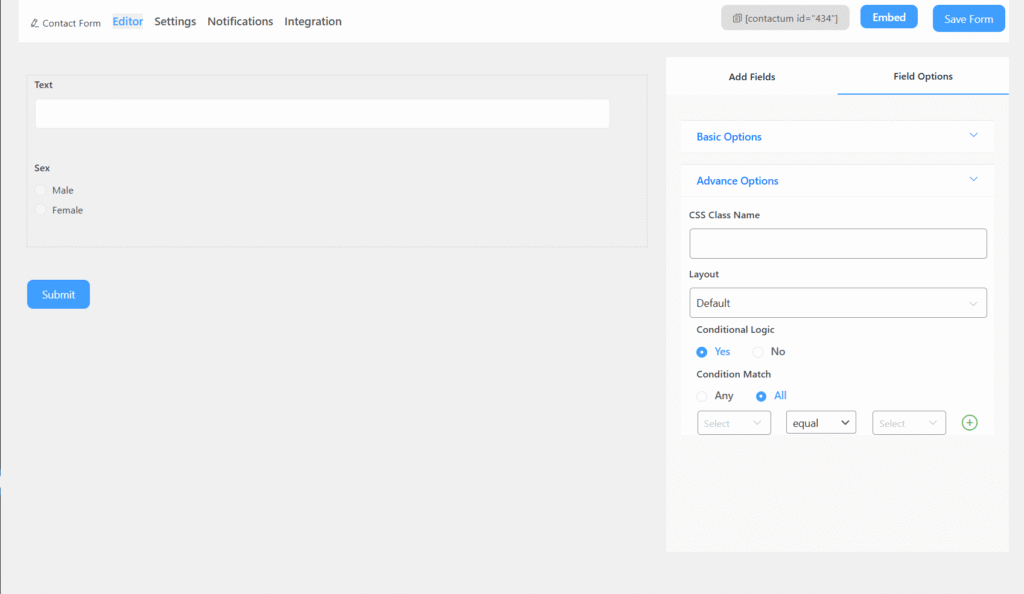This screenshot has width=1024, height=594.
Task: Open the Notifications tab
Action: tap(240, 21)
